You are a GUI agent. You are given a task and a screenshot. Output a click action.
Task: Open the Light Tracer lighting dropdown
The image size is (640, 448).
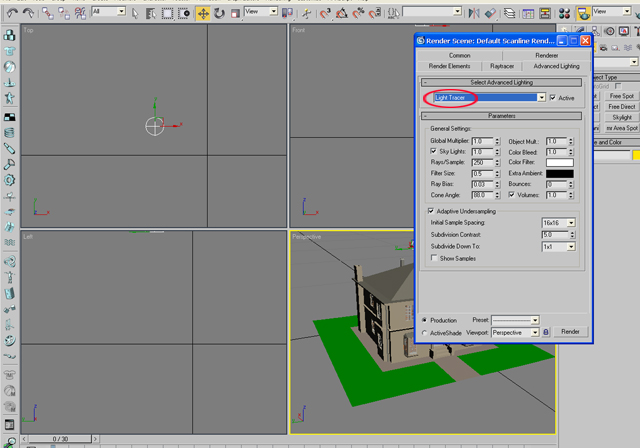tap(541, 98)
